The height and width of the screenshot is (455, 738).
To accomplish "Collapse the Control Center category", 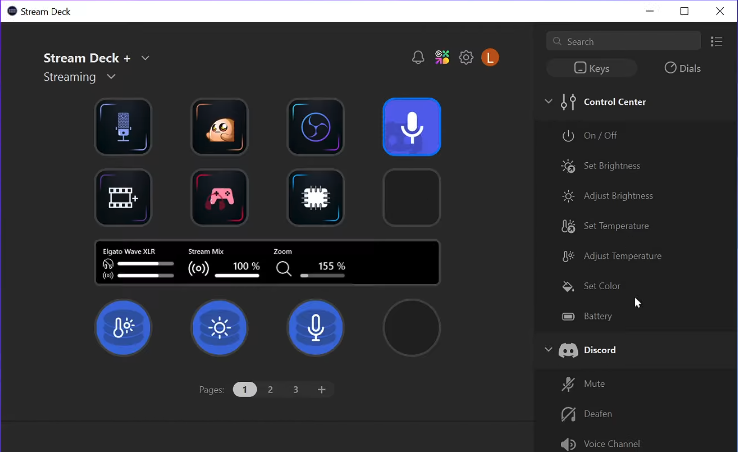I will tap(548, 102).
